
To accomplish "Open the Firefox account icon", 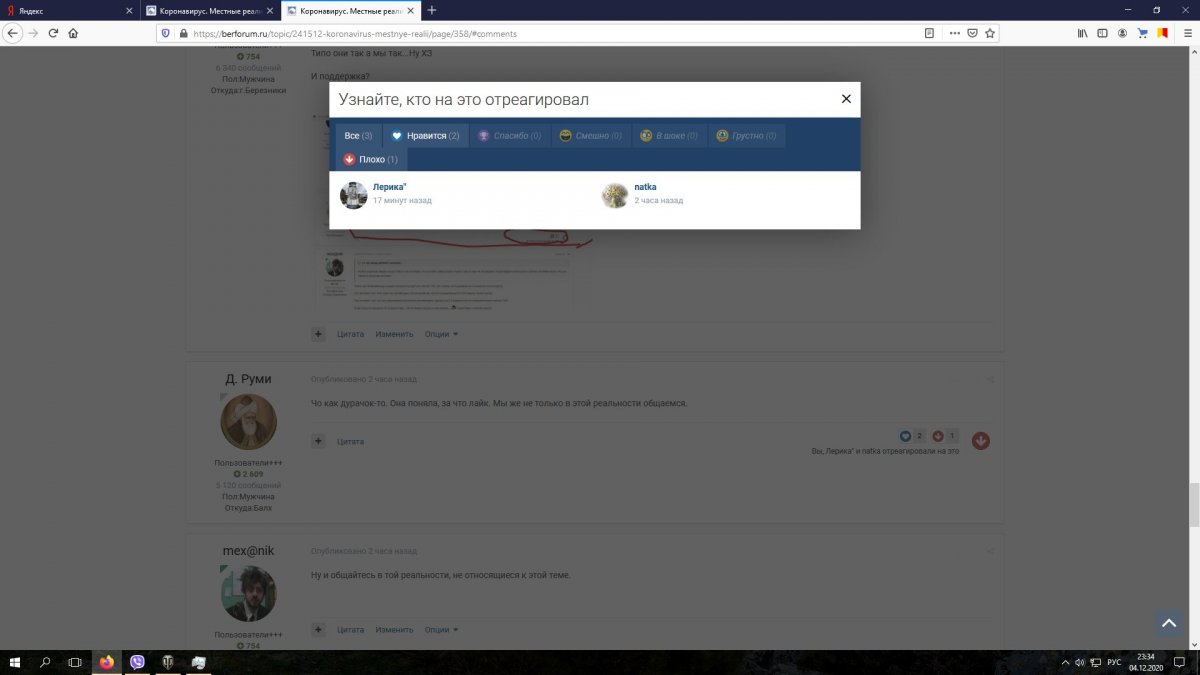I will [1123, 33].
